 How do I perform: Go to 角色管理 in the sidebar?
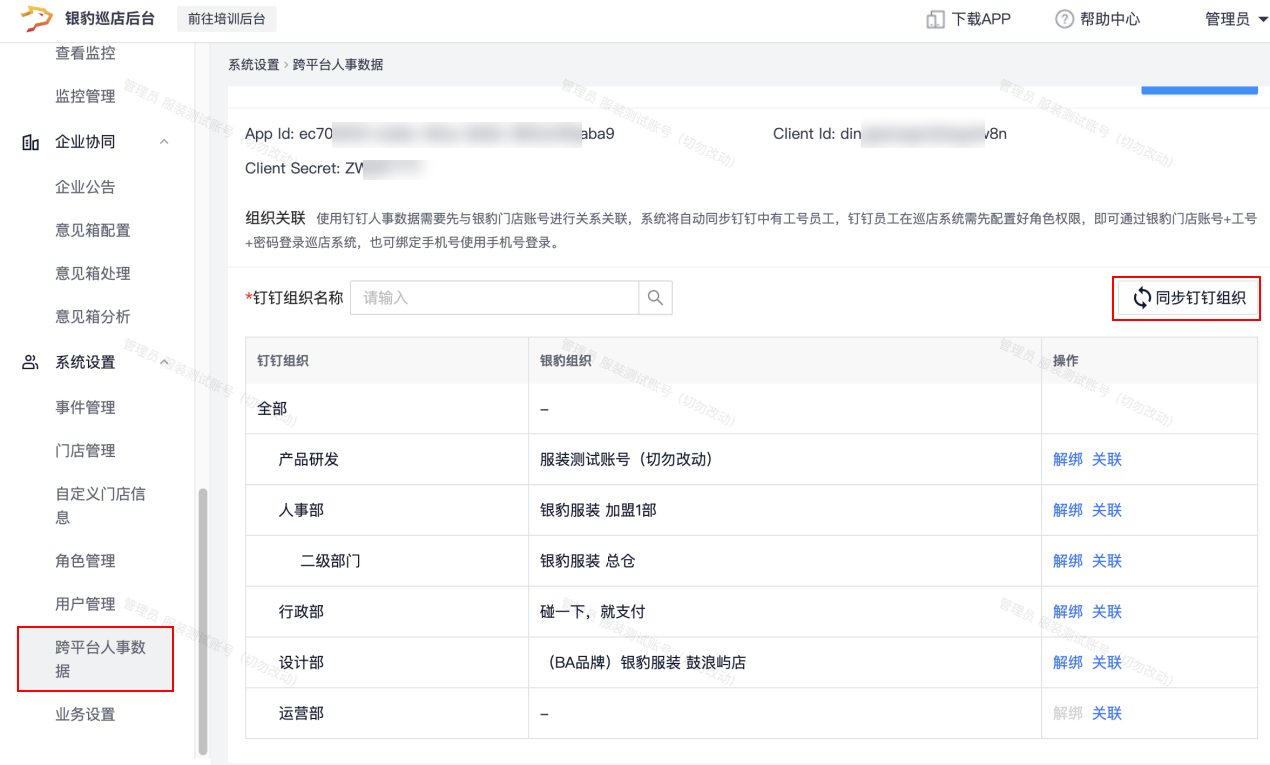[85, 561]
